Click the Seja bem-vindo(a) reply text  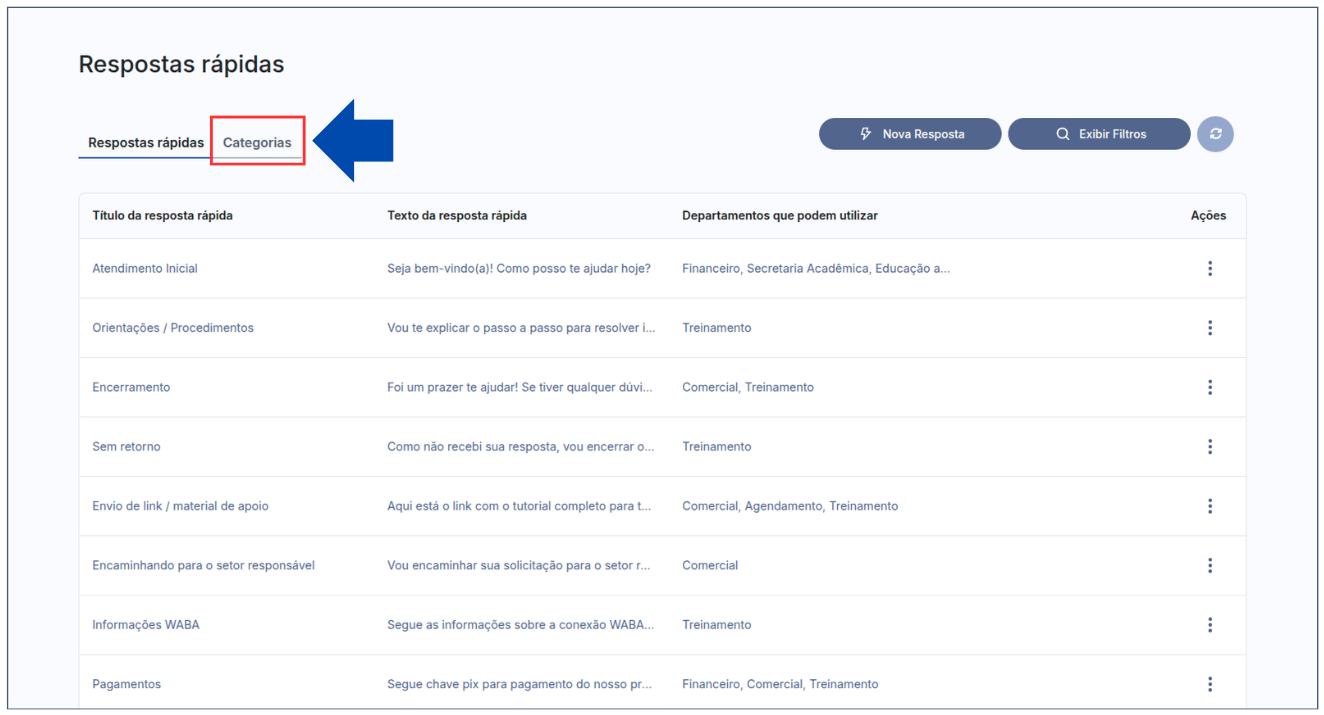coord(519,268)
